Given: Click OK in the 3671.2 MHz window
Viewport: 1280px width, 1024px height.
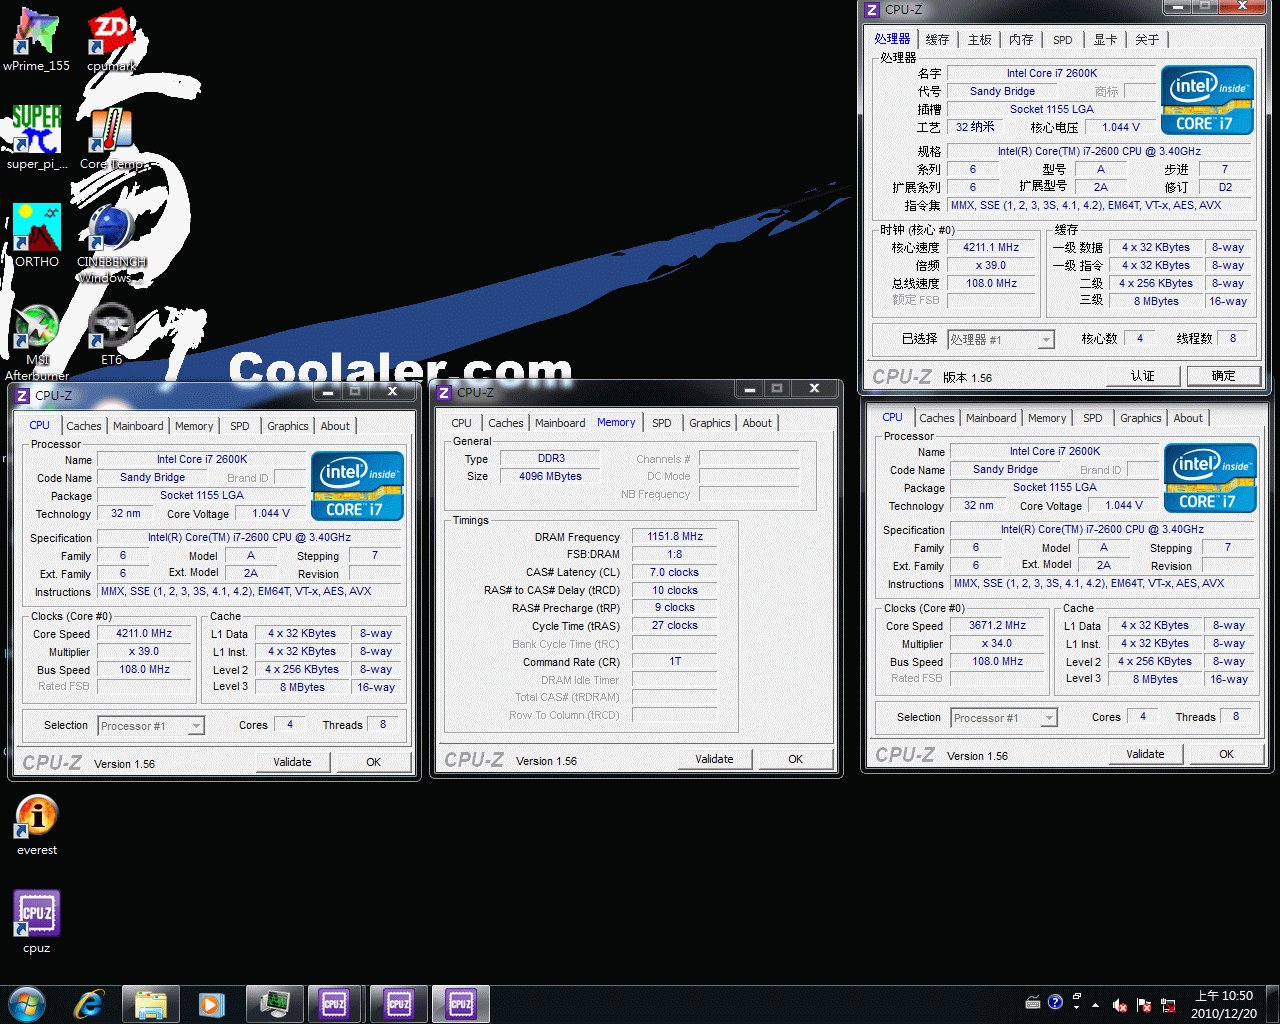Looking at the screenshot, I should tap(1226, 754).
